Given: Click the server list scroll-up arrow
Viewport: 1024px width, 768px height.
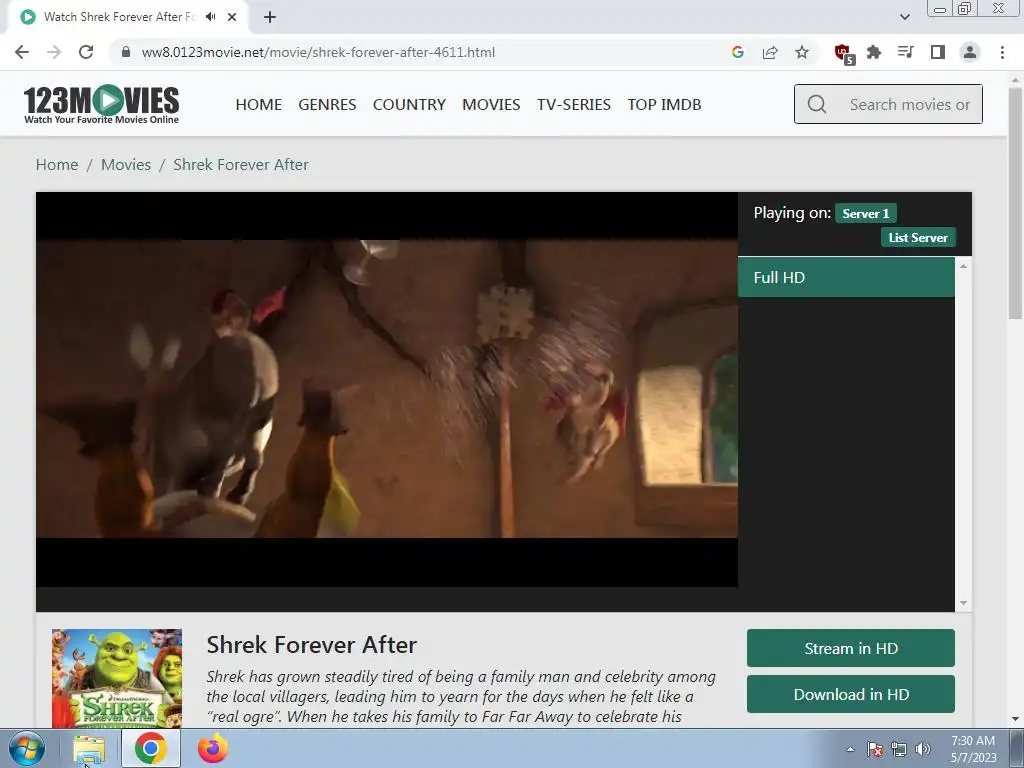Looking at the screenshot, I should point(963,266).
